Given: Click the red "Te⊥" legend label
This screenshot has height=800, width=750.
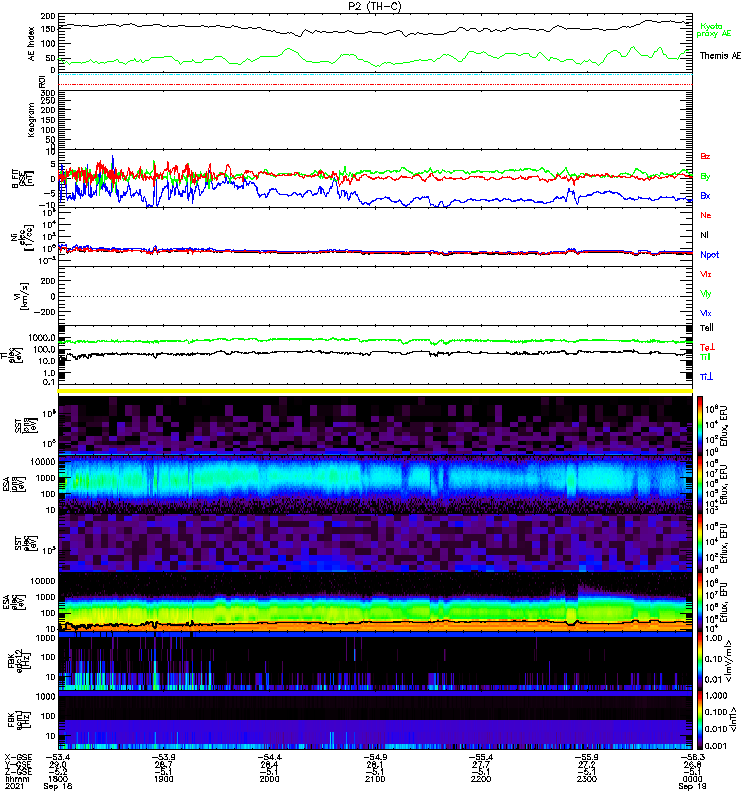Looking at the screenshot, I should point(707,347).
